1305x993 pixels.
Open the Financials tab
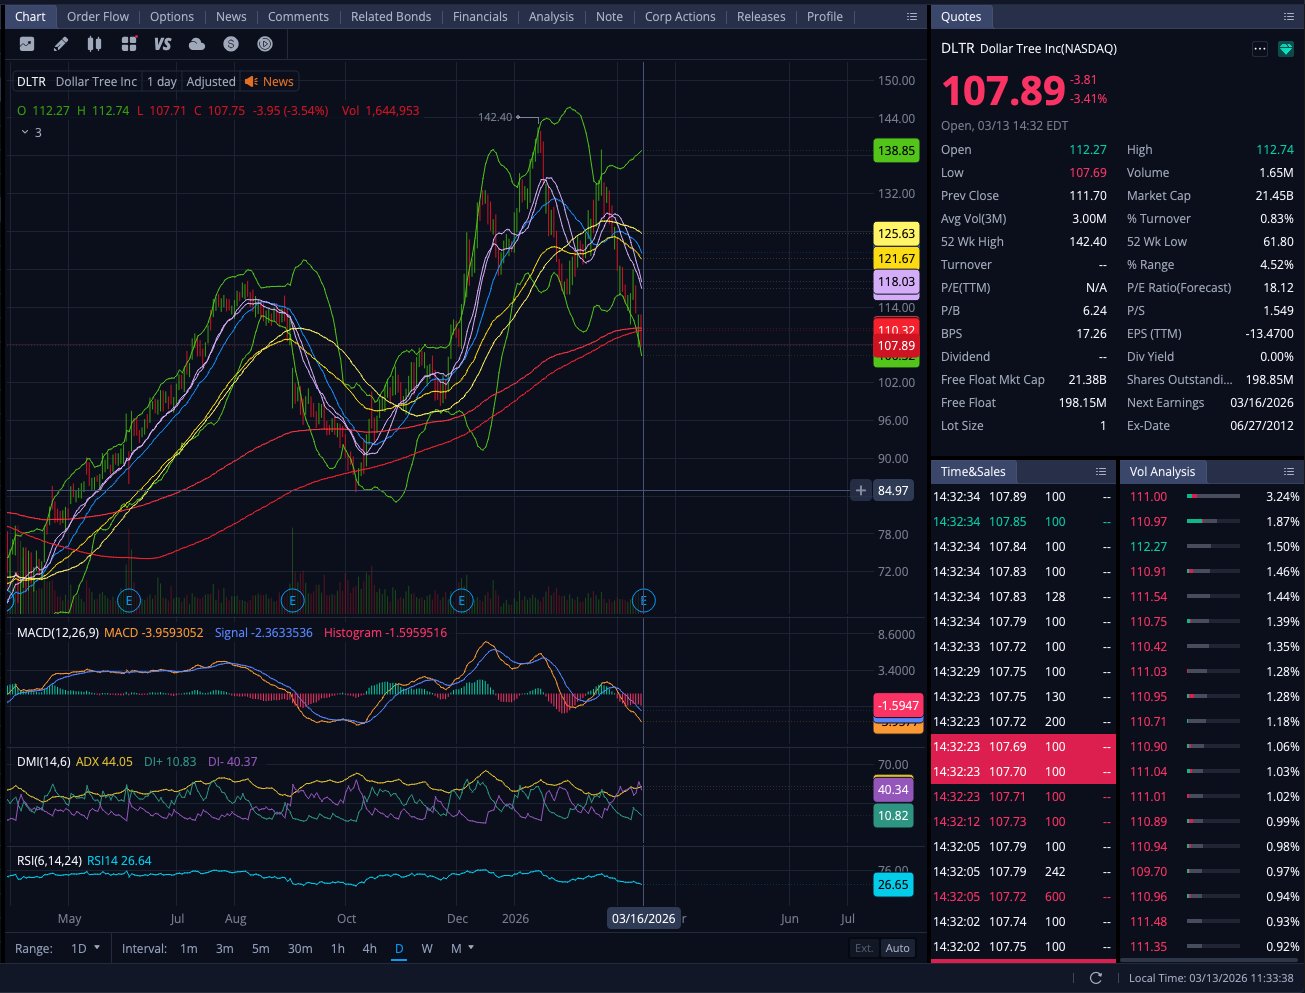point(479,16)
